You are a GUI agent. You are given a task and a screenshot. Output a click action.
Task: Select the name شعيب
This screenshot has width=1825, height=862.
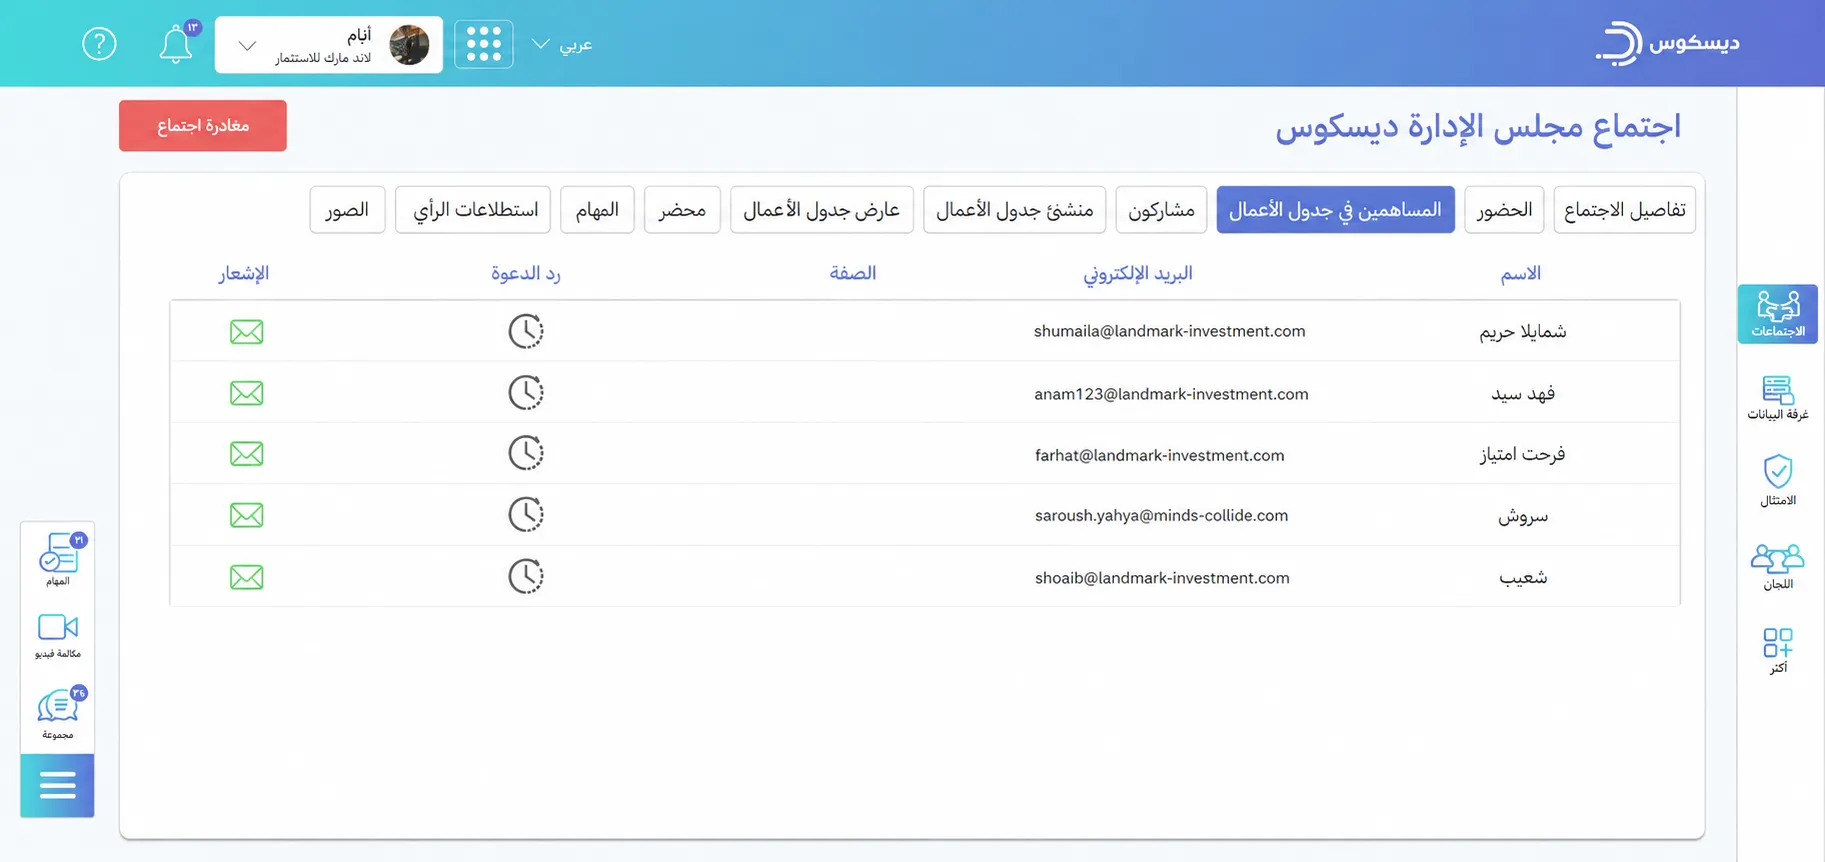1523,578
